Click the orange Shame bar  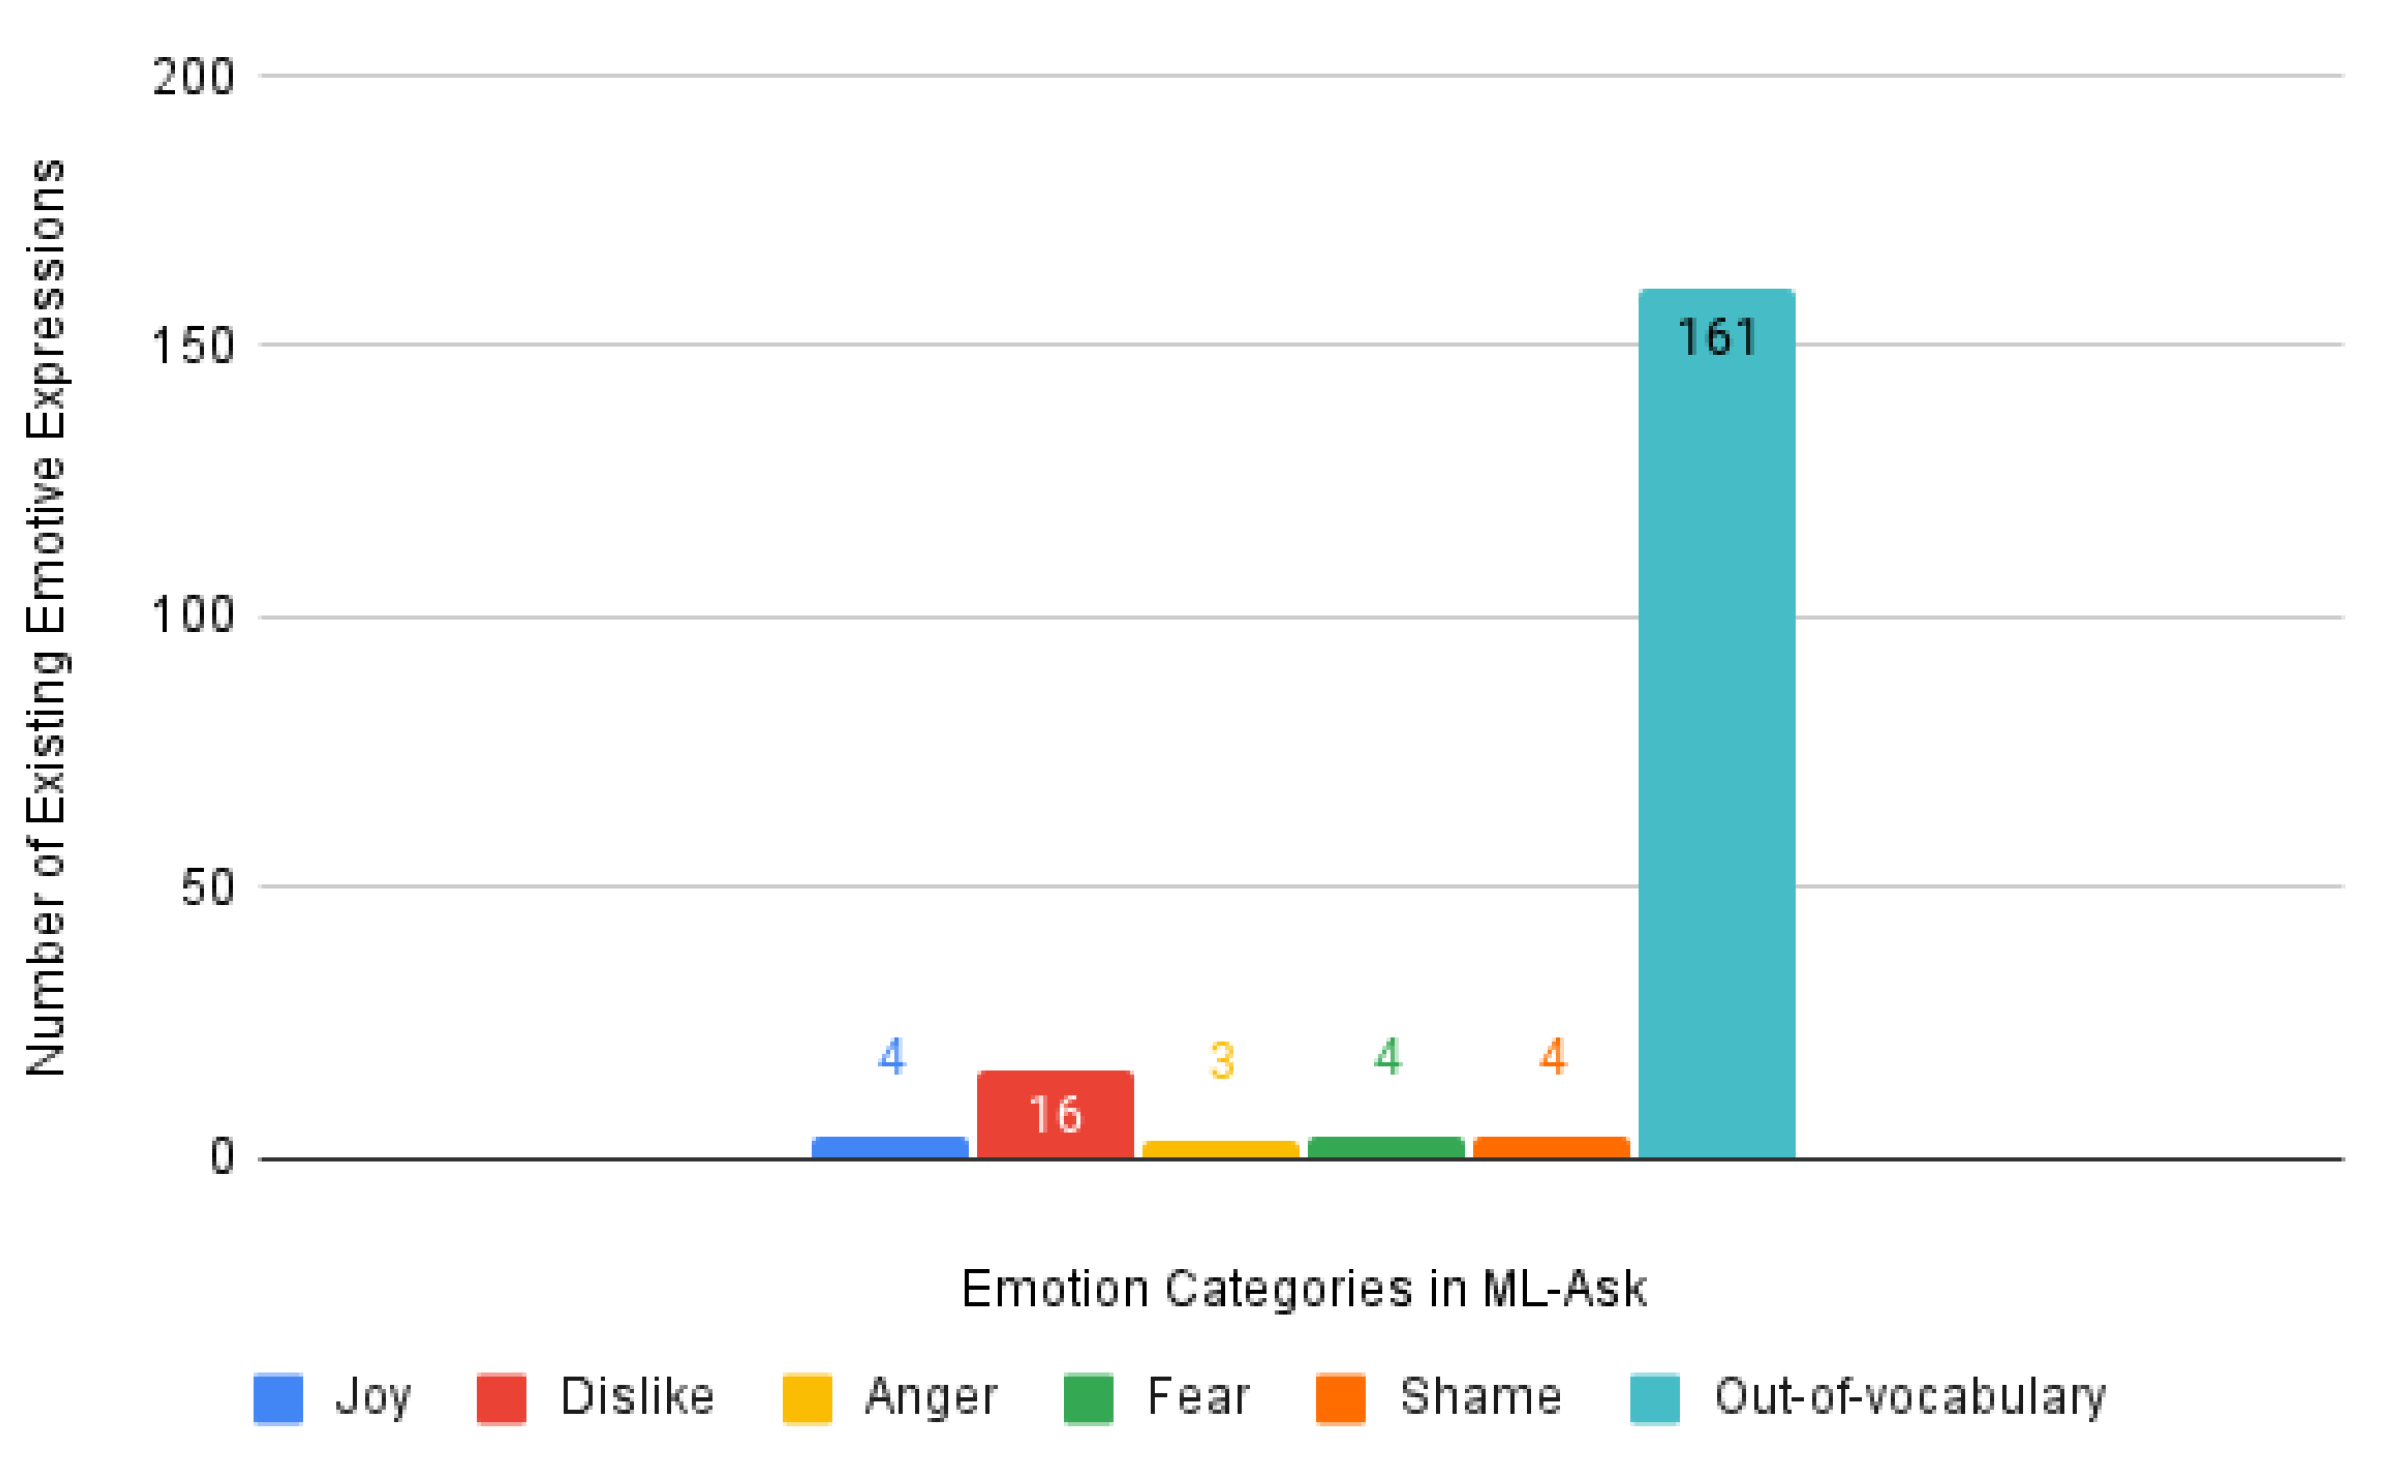[1551, 1147]
